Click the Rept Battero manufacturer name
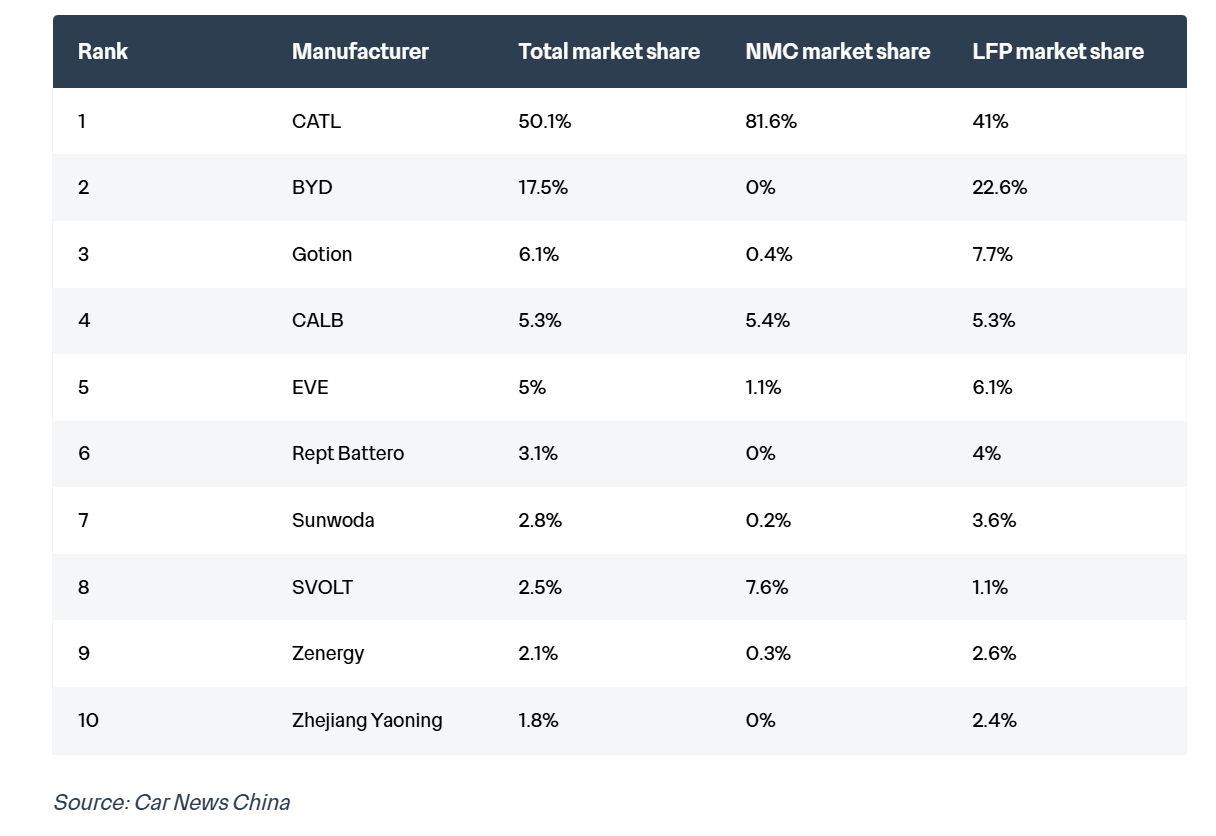The height and width of the screenshot is (836, 1216). (x=348, y=453)
